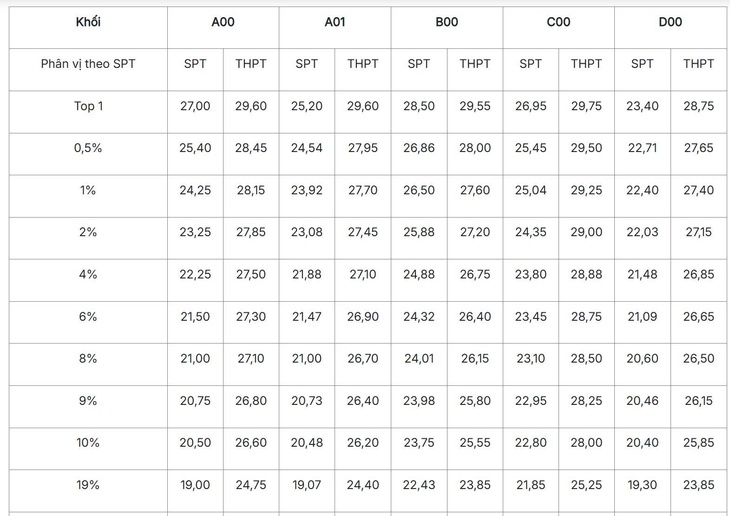730x516 pixels.
Task: Select the A01 column header
Action: (335, 27)
